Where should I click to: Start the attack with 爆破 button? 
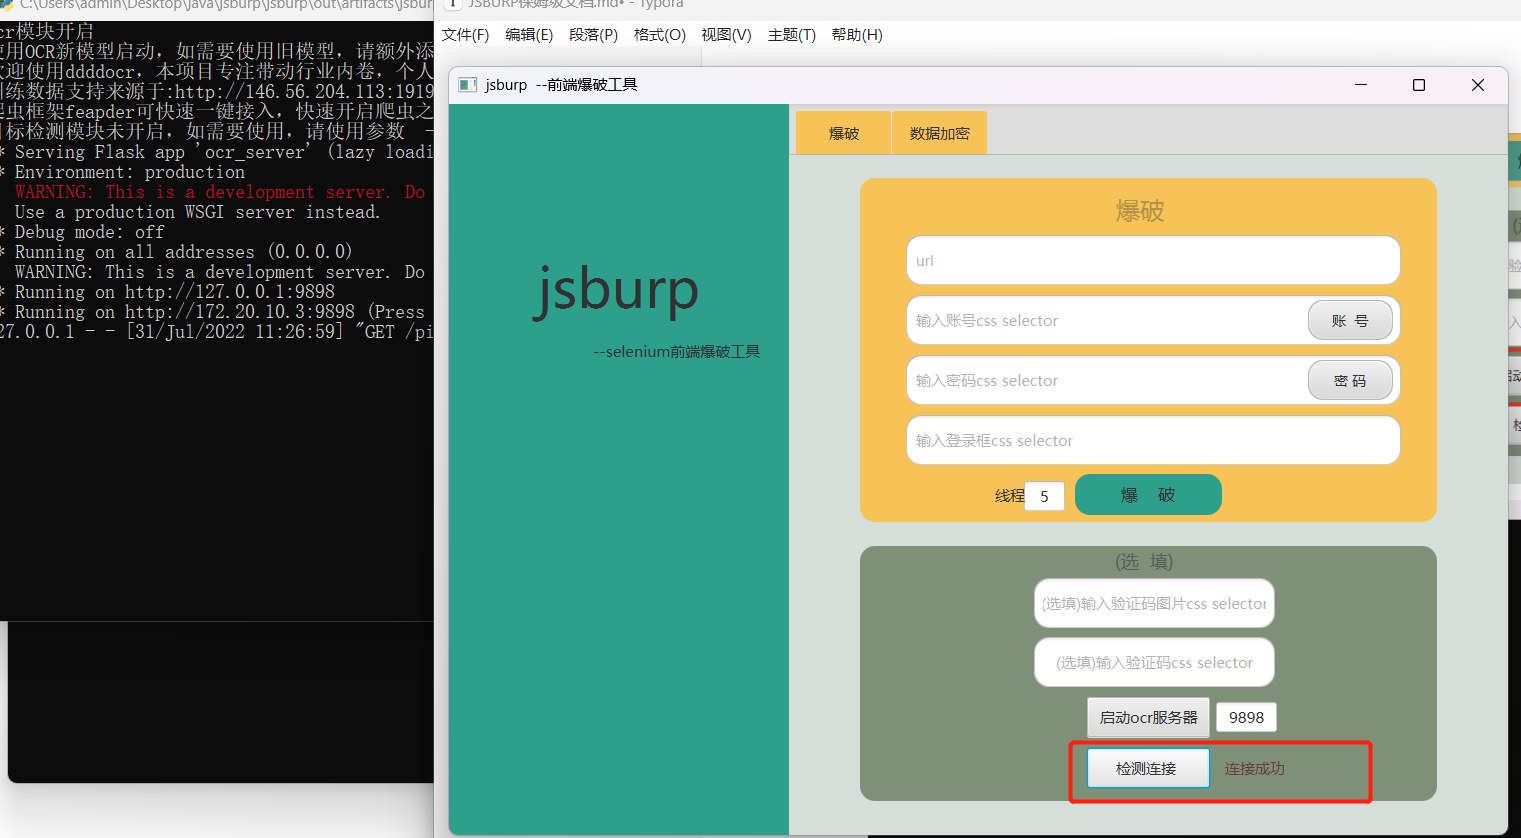pos(1148,495)
